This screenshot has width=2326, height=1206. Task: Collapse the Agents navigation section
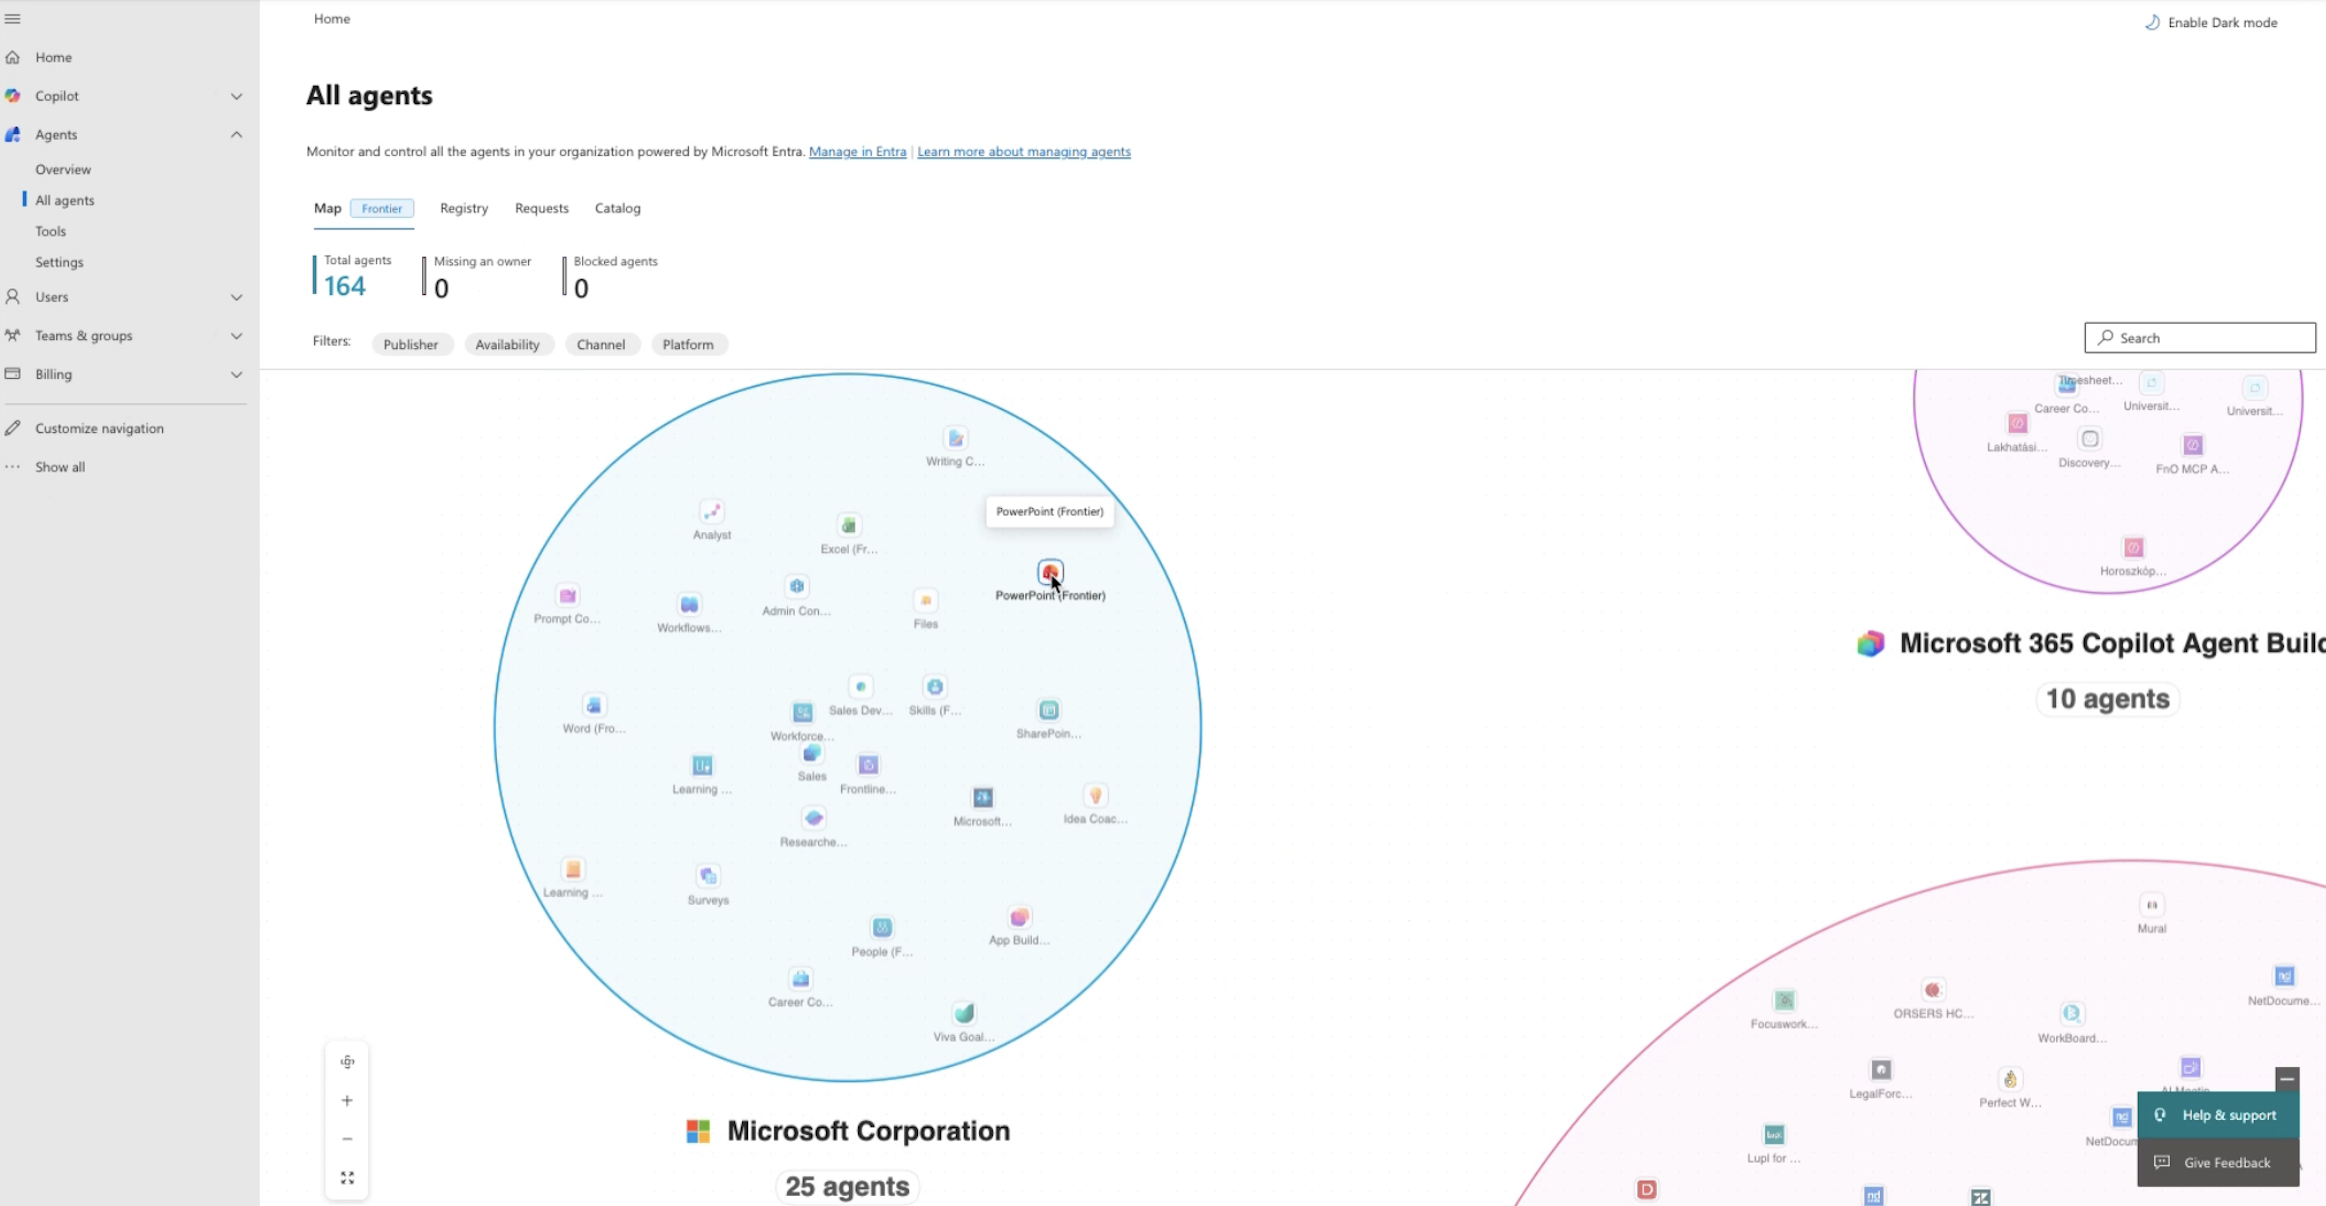(236, 135)
